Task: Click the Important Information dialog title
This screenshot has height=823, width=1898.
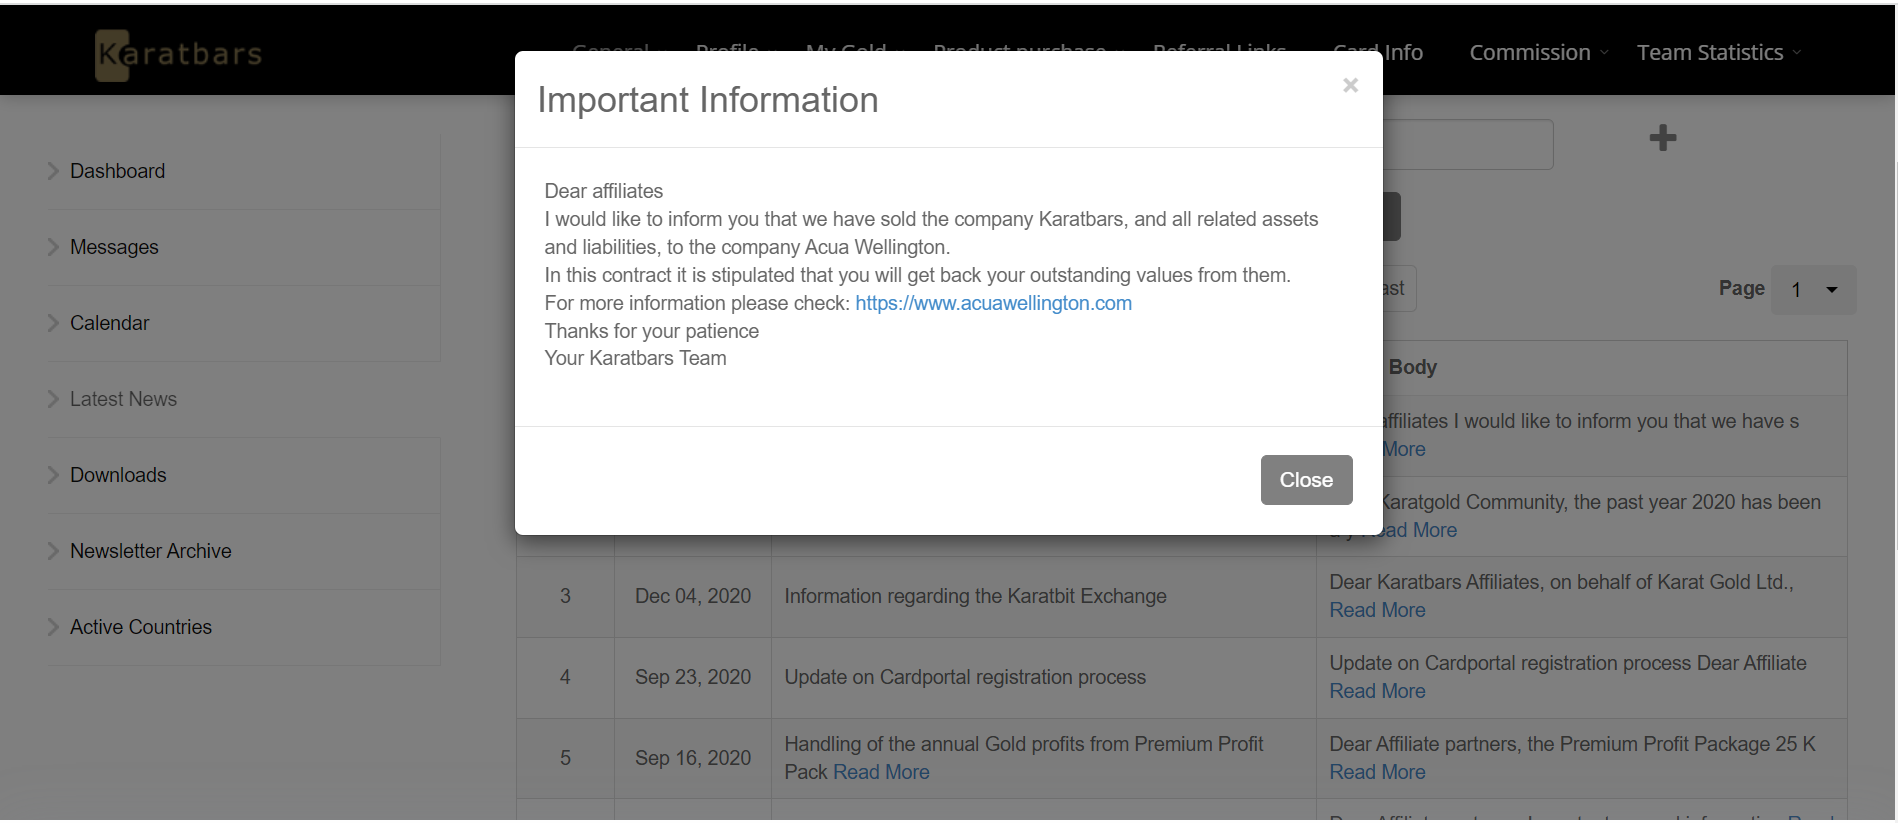Action: click(708, 100)
